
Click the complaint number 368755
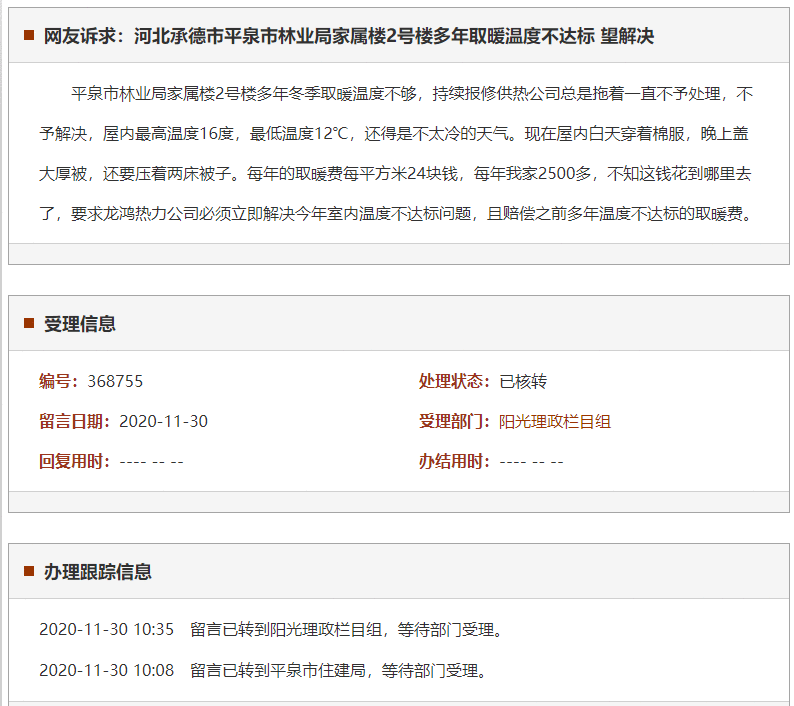(115, 381)
